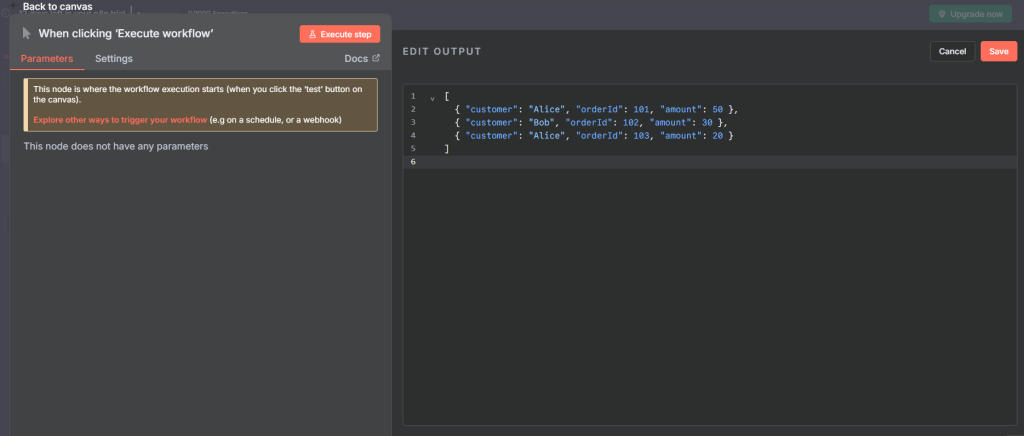The width and height of the screenshot is (1024, 436).
Task: Follow 'Explore other ways to trigger your workflow'
Action: click(x=119, y=120)
